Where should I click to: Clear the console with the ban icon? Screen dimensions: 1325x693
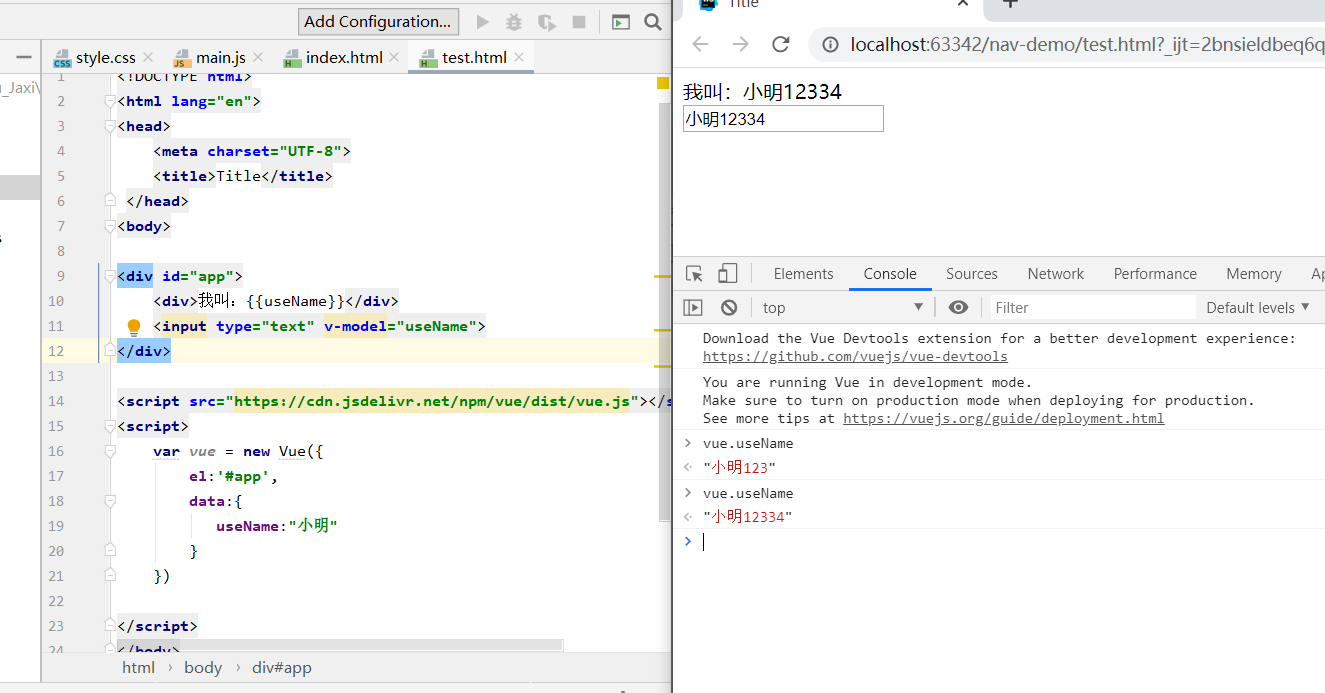click(729, 308)
